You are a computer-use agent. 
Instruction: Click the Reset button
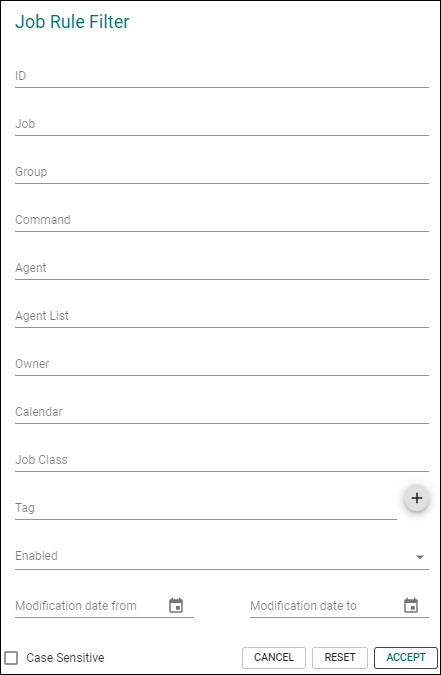340,657
